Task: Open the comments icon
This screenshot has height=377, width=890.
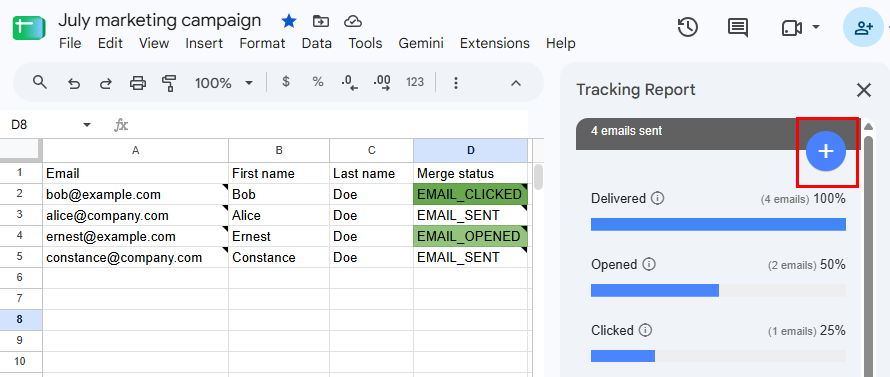Action: [x=737, y=27]
